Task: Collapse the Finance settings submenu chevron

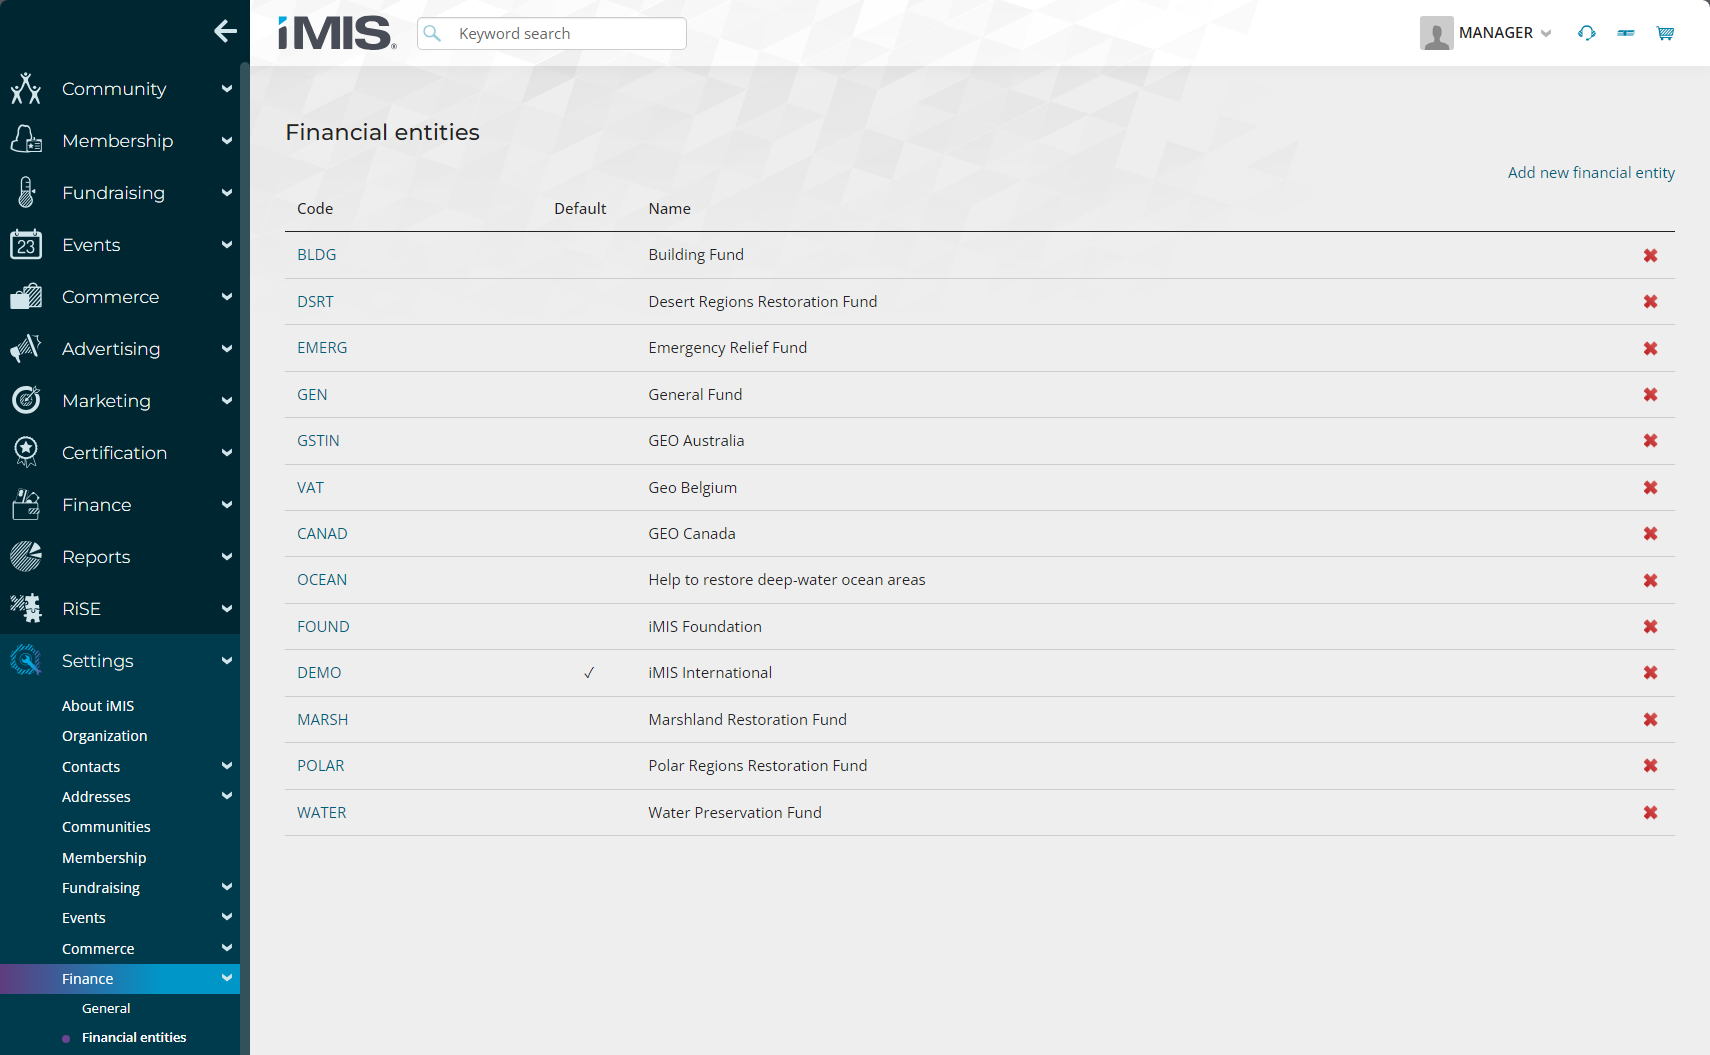Action: (227, 978)
